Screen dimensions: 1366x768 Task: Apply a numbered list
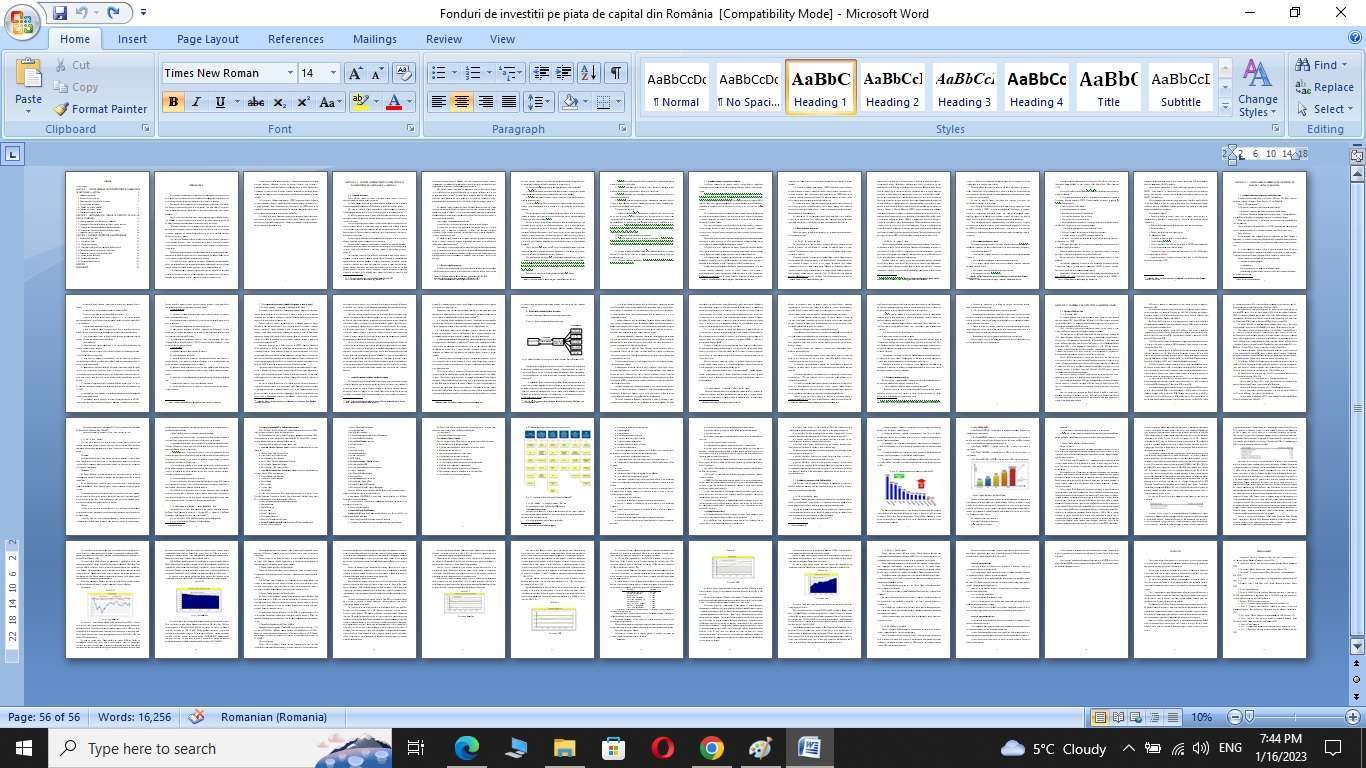[473, 73]
